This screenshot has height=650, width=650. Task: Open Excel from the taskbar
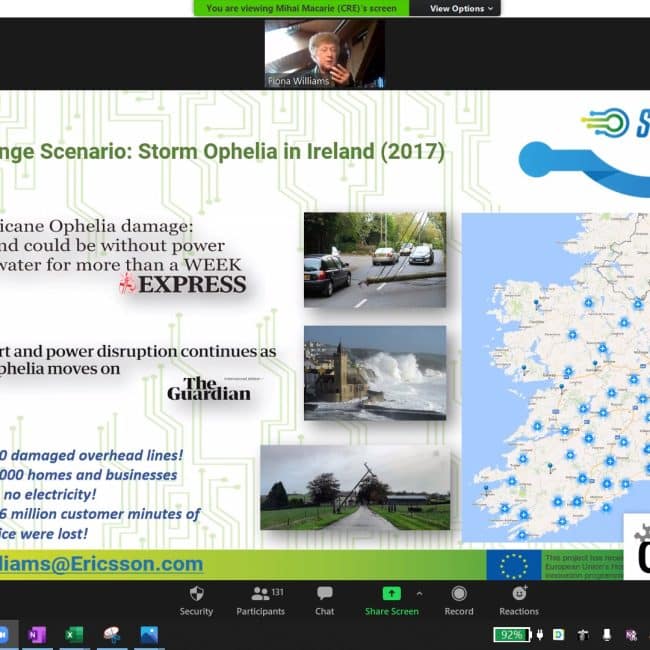pos(74,634)
